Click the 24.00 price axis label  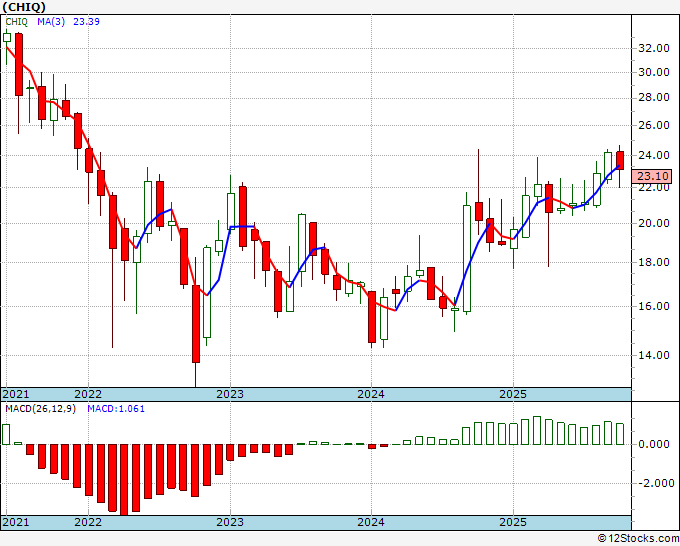654,155
